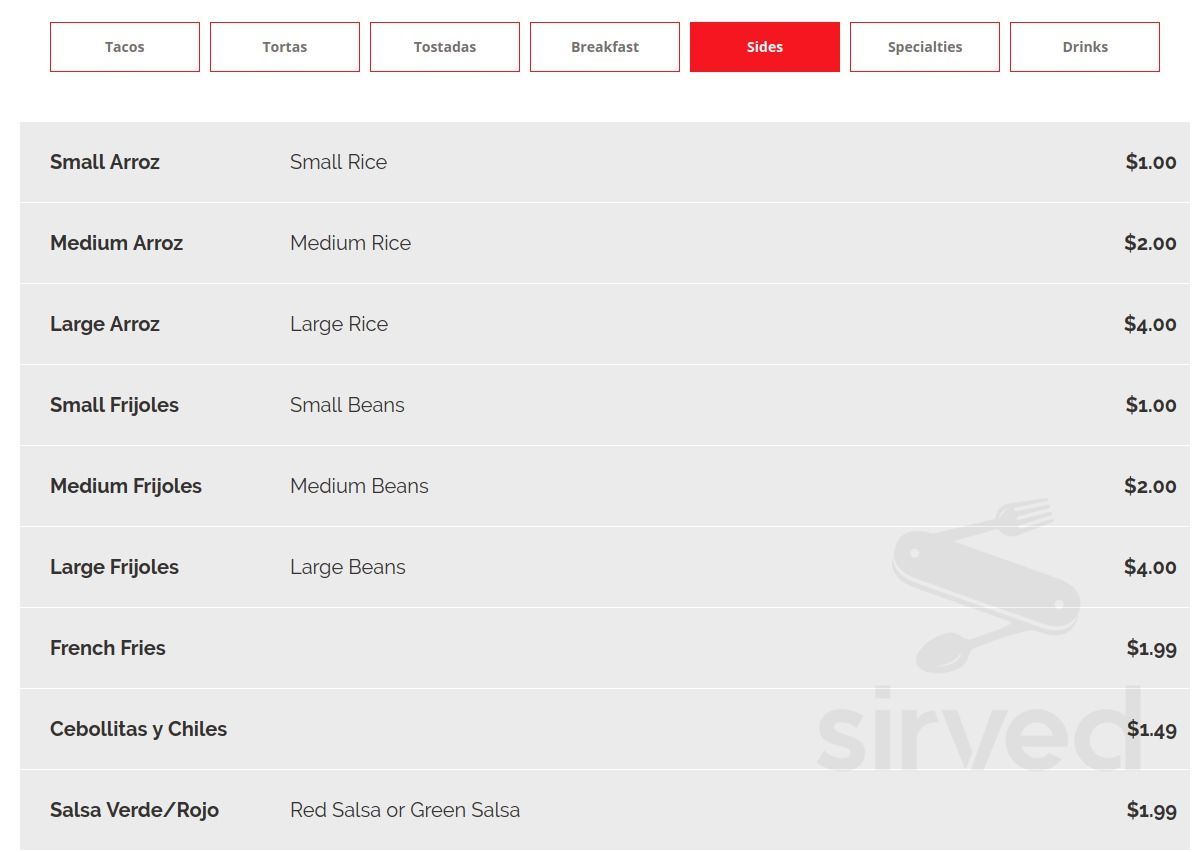1199x852 pixels.
Task: Click the Cebollitas y Chiles $1.49 price
Action: 1151,729
